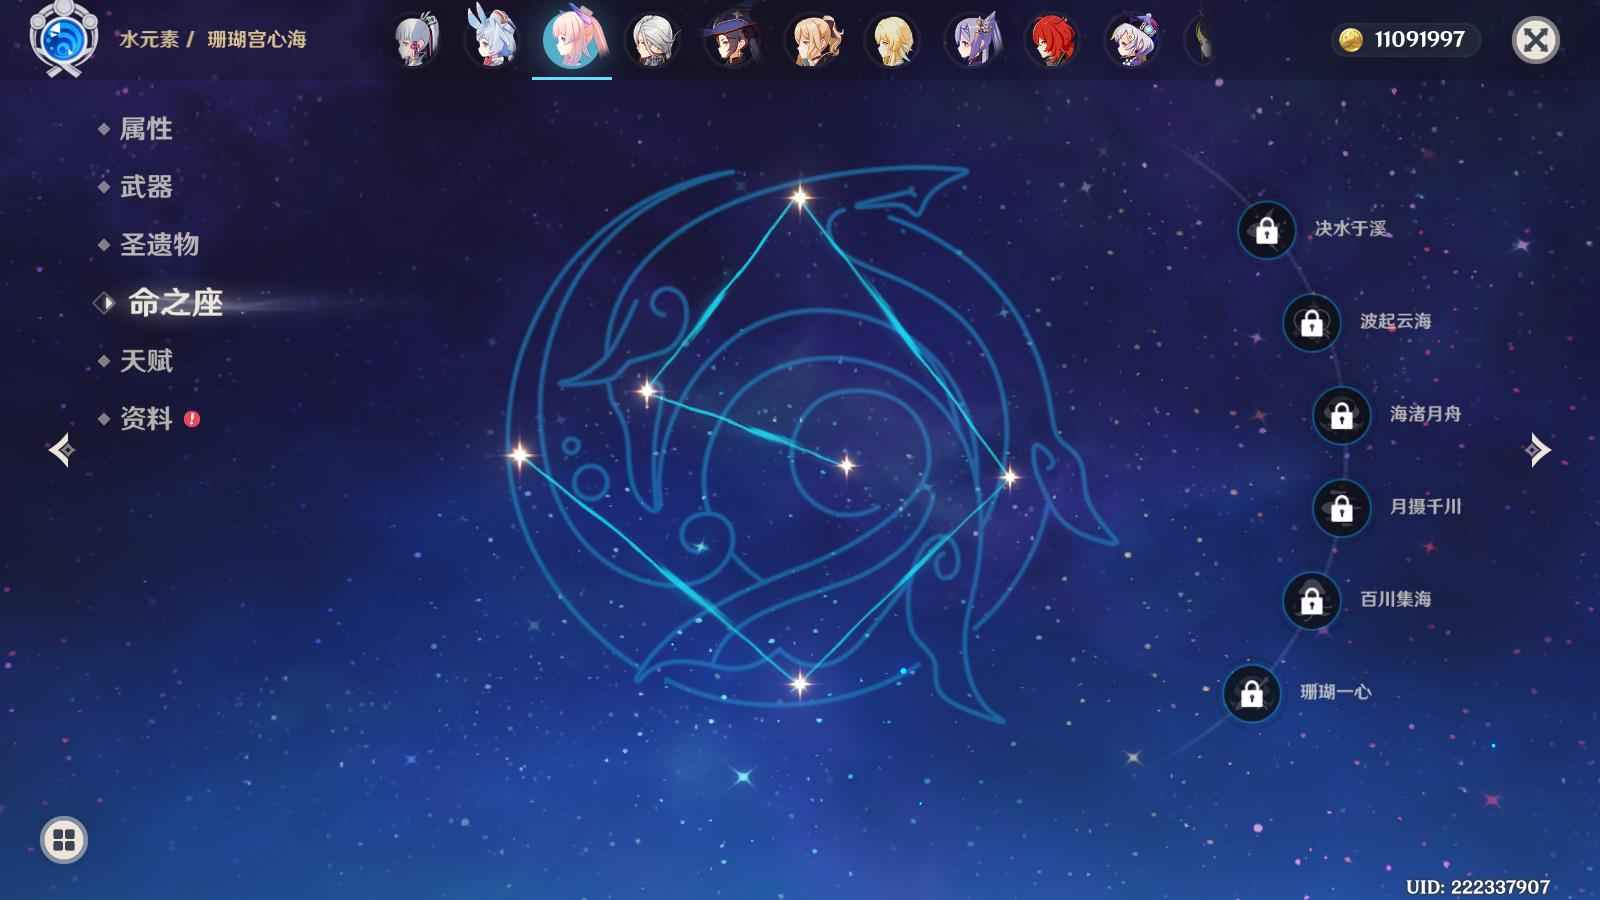Click the 百川集海 constellation label
This screenshot has width=1600, height=900.
[x=1396, y=599]
